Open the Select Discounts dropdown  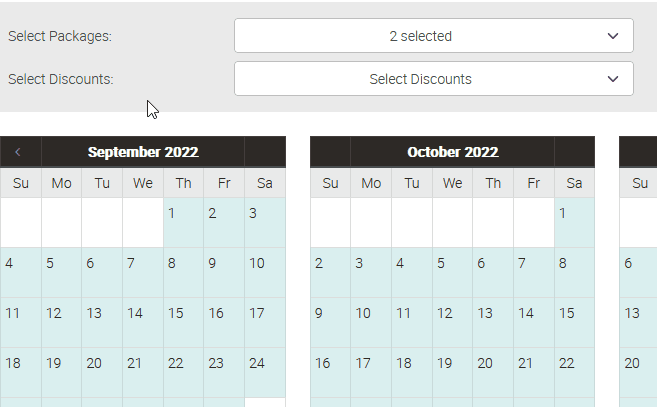coord(433,79)
